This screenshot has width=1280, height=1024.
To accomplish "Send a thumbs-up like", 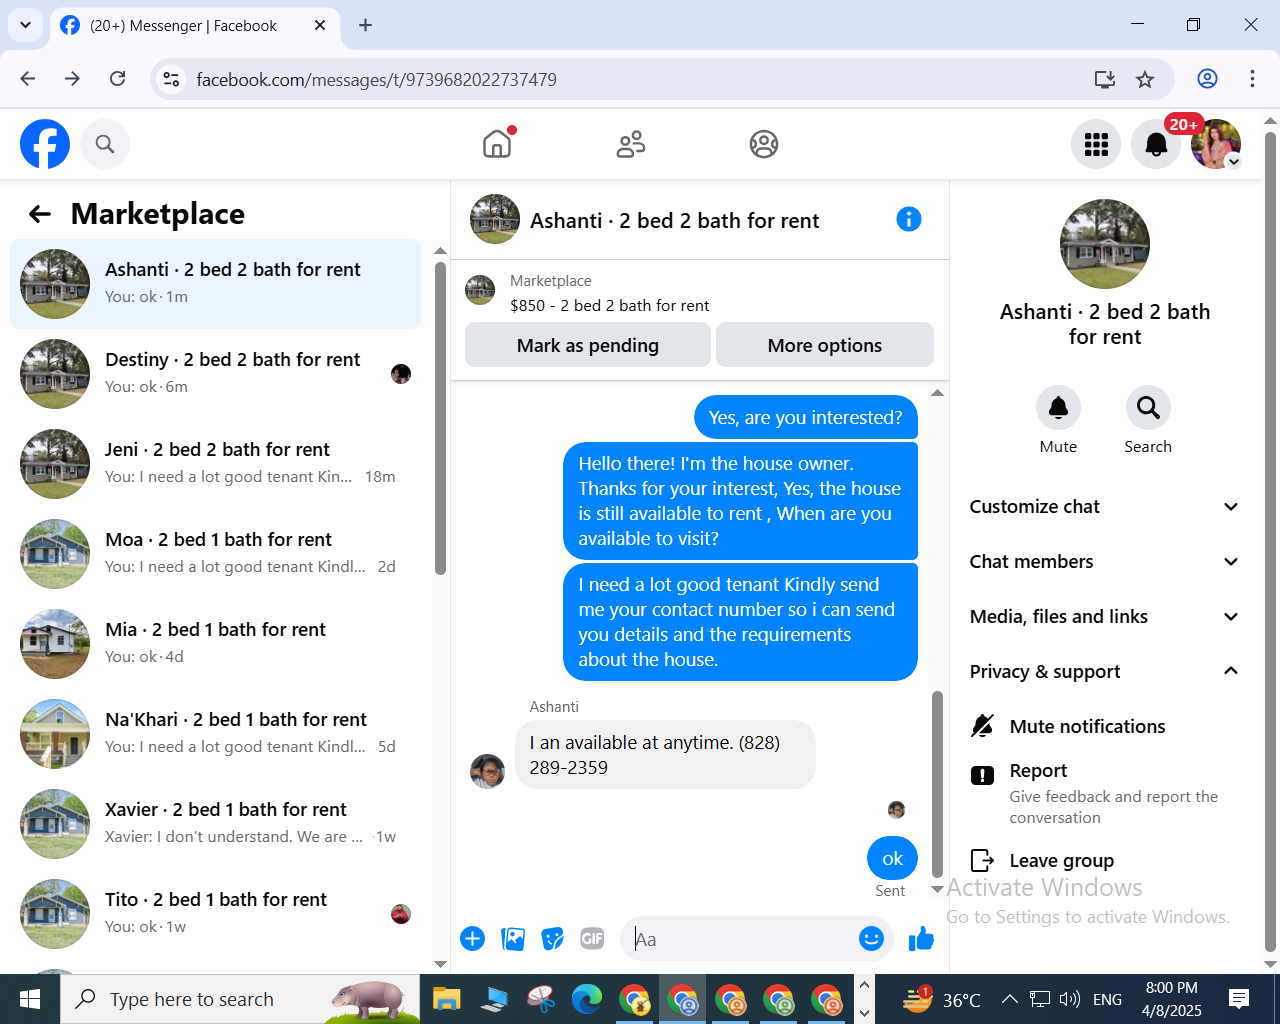I will point(921,938).
